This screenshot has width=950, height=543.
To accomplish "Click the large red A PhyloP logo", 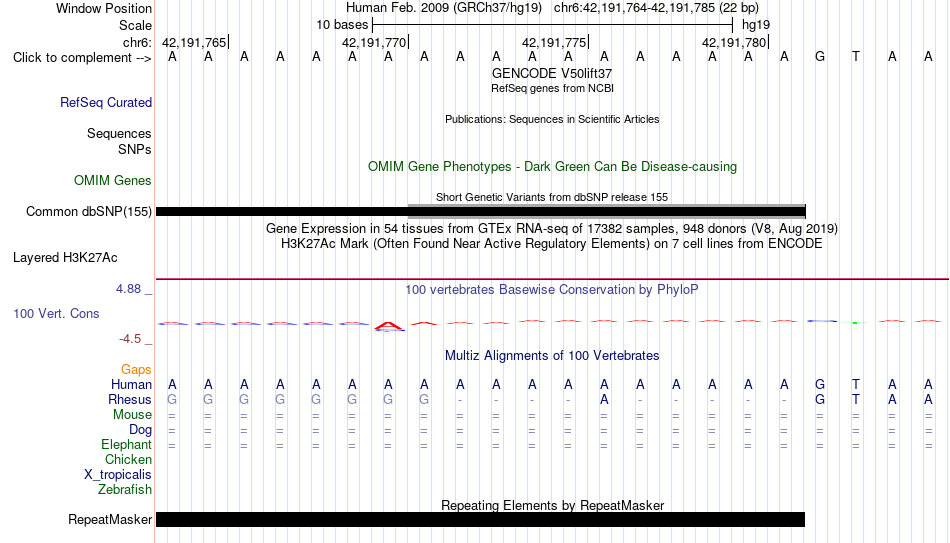I will (388, 327).
